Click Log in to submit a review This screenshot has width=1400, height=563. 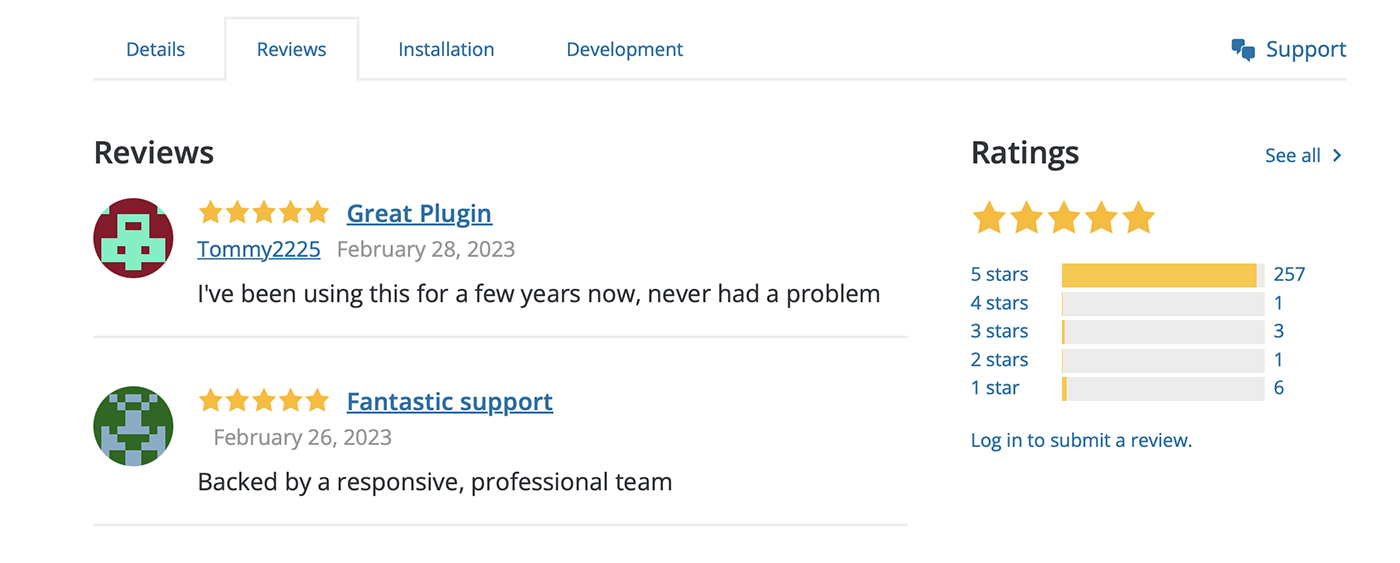[1081, 440]
